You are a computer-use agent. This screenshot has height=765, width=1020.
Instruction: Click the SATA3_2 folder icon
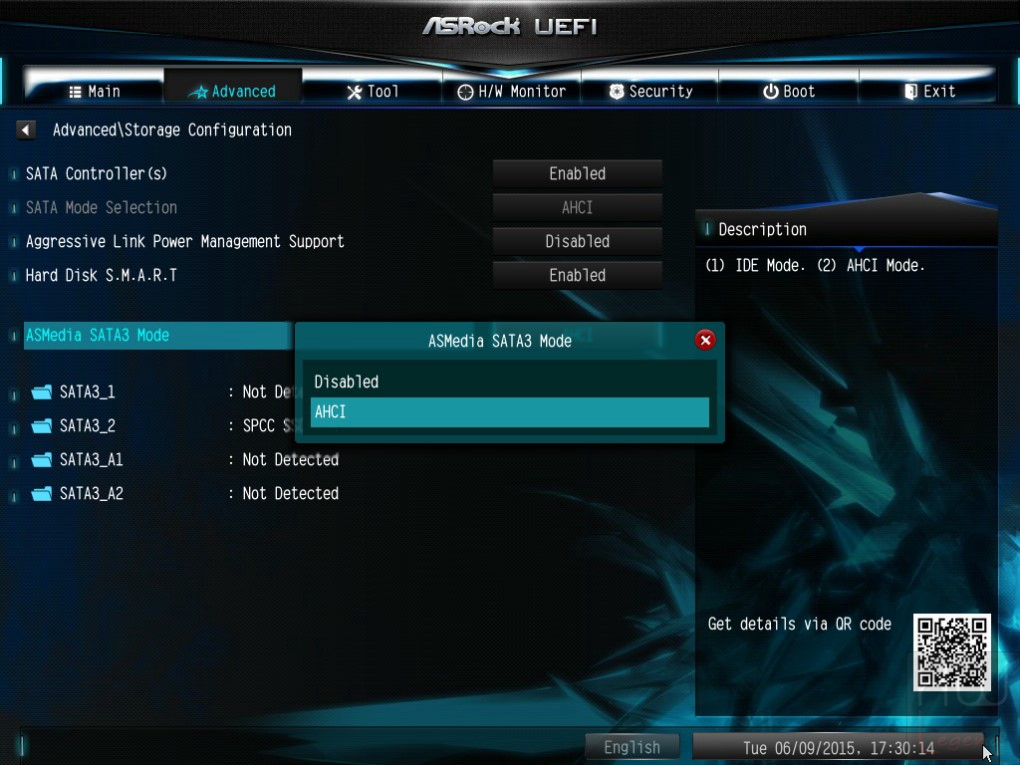click(x=42, y=425)
